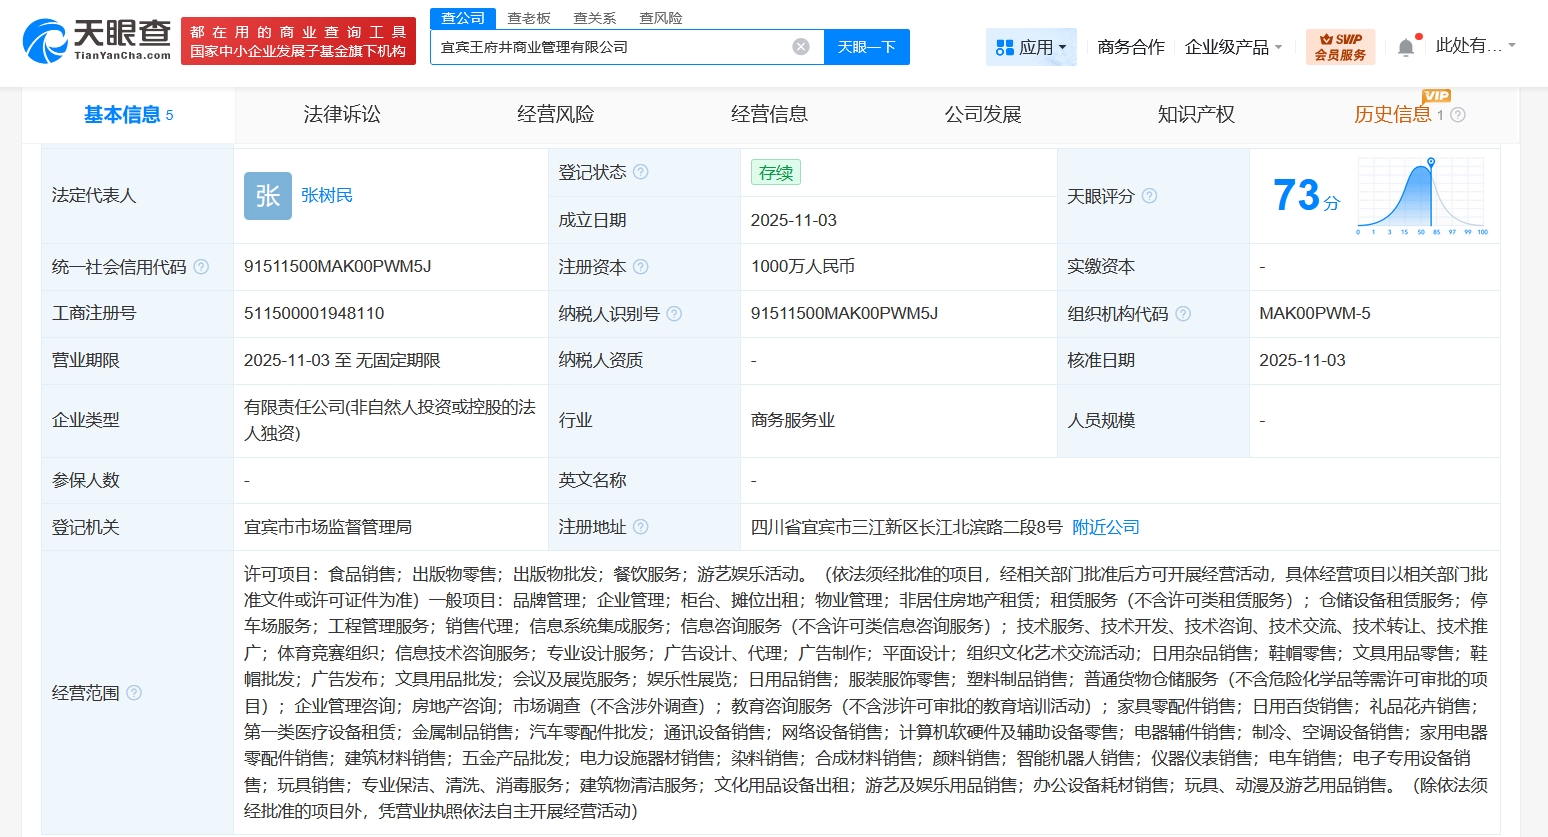Click help icon beside 天眼评分

click(1149, 196)
